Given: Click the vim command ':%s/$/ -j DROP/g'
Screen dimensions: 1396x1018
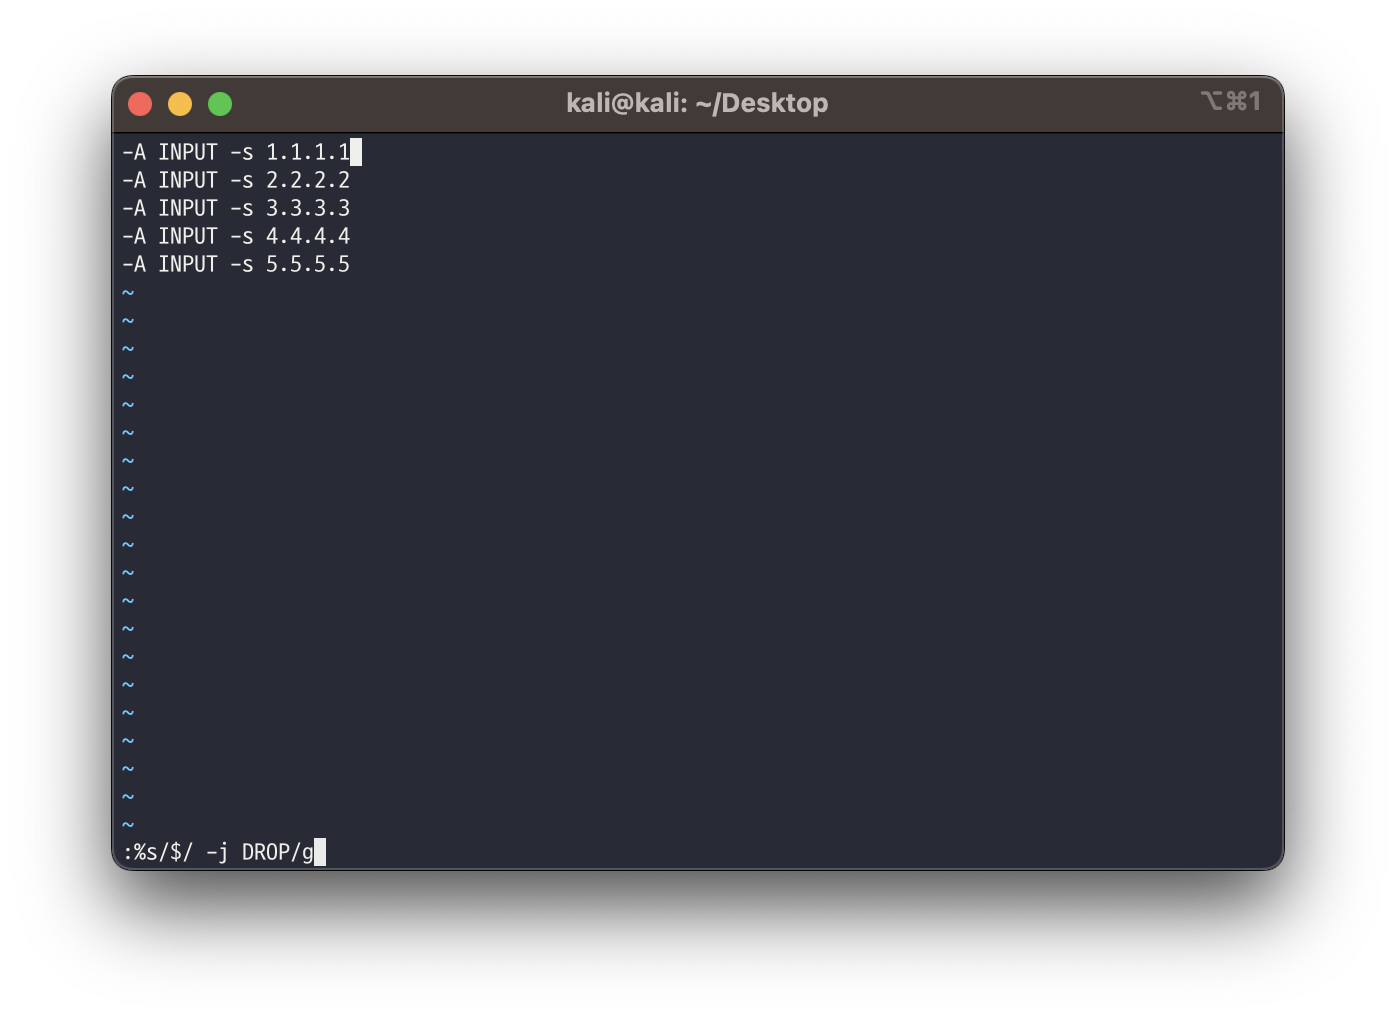Looking at the screenshot, I should click(x=218, y=852).
